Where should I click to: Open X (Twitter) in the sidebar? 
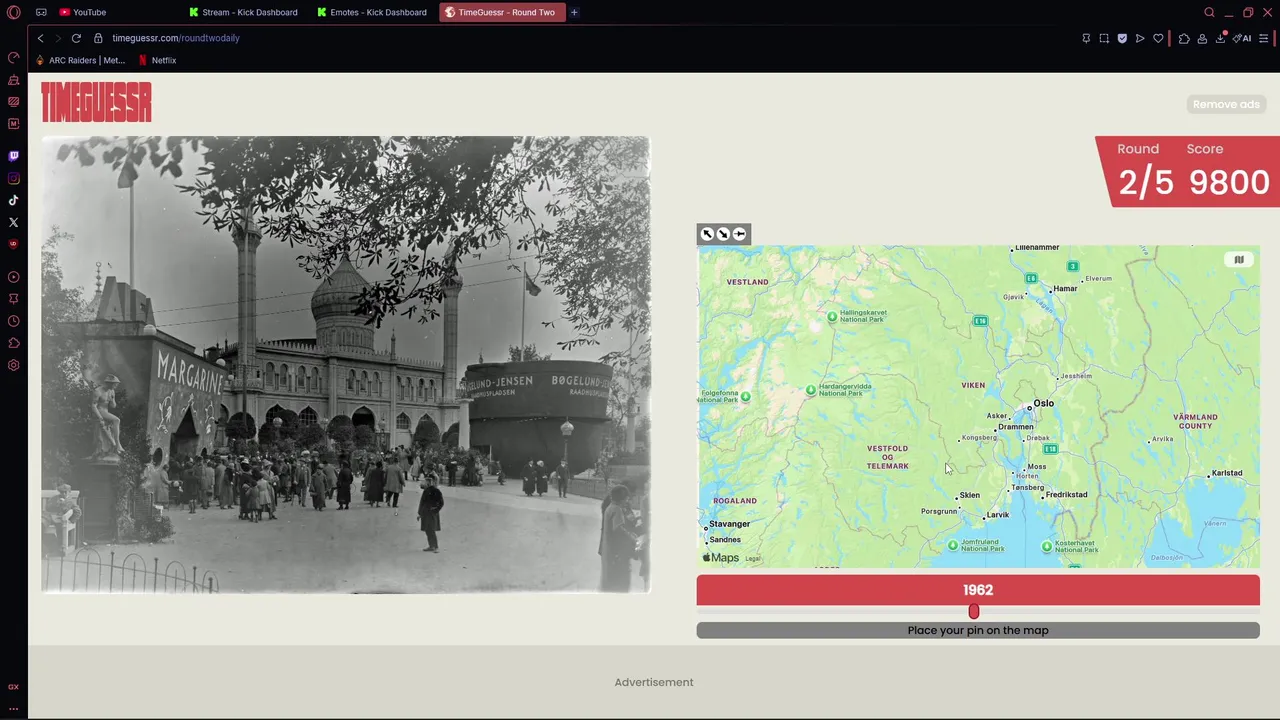coord(14,222)
